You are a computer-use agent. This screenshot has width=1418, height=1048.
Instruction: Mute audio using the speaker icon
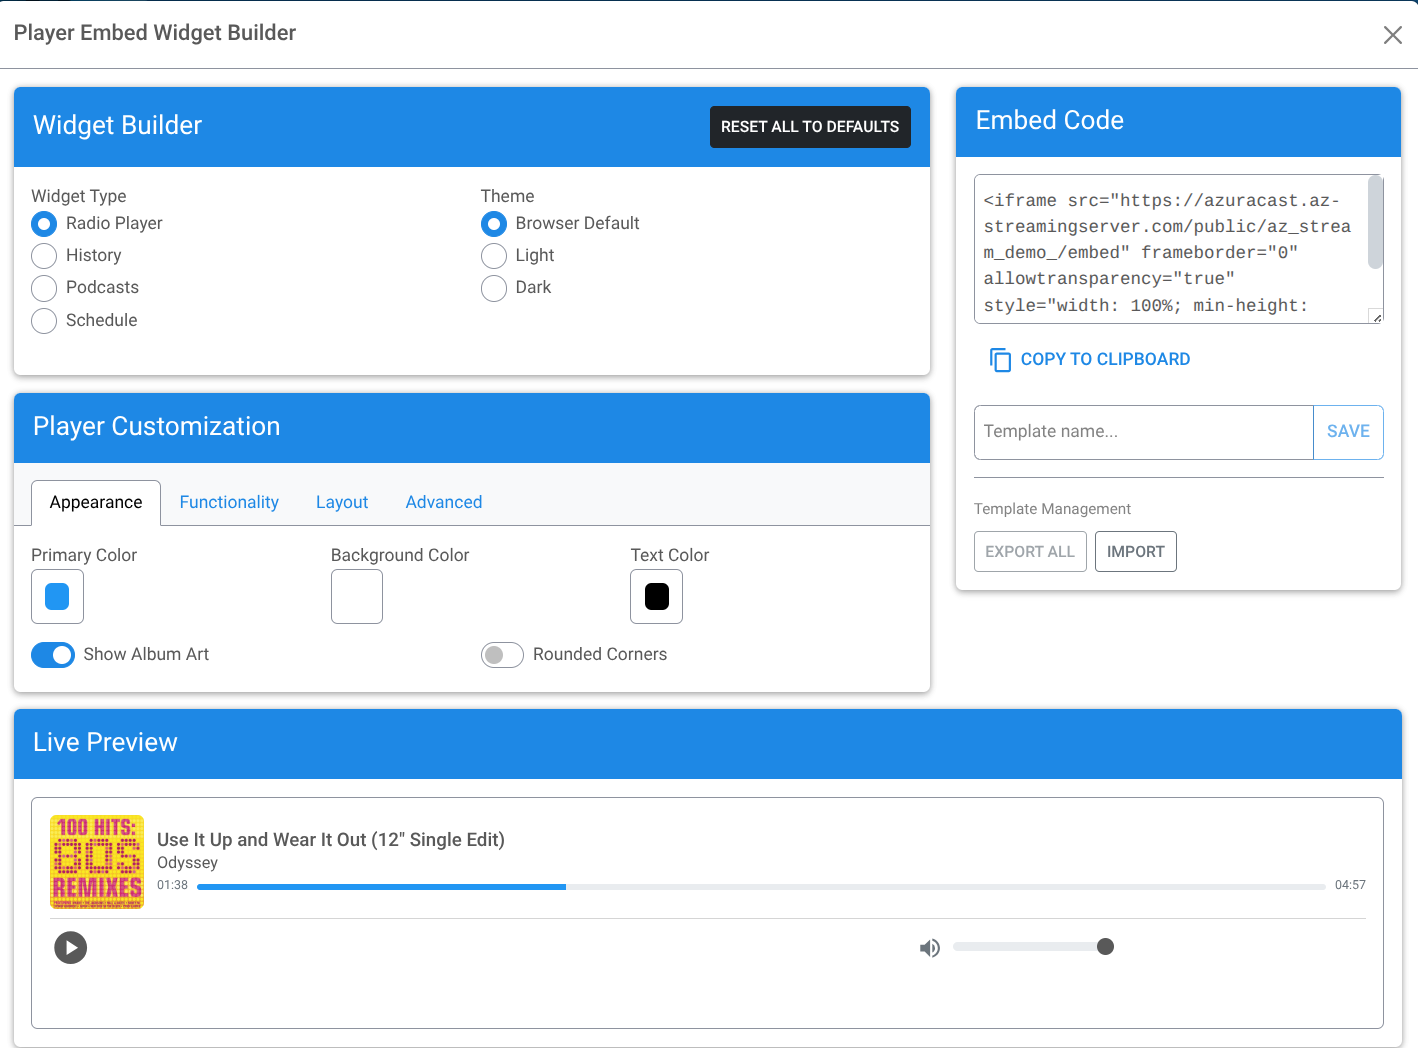coord(930,948)
